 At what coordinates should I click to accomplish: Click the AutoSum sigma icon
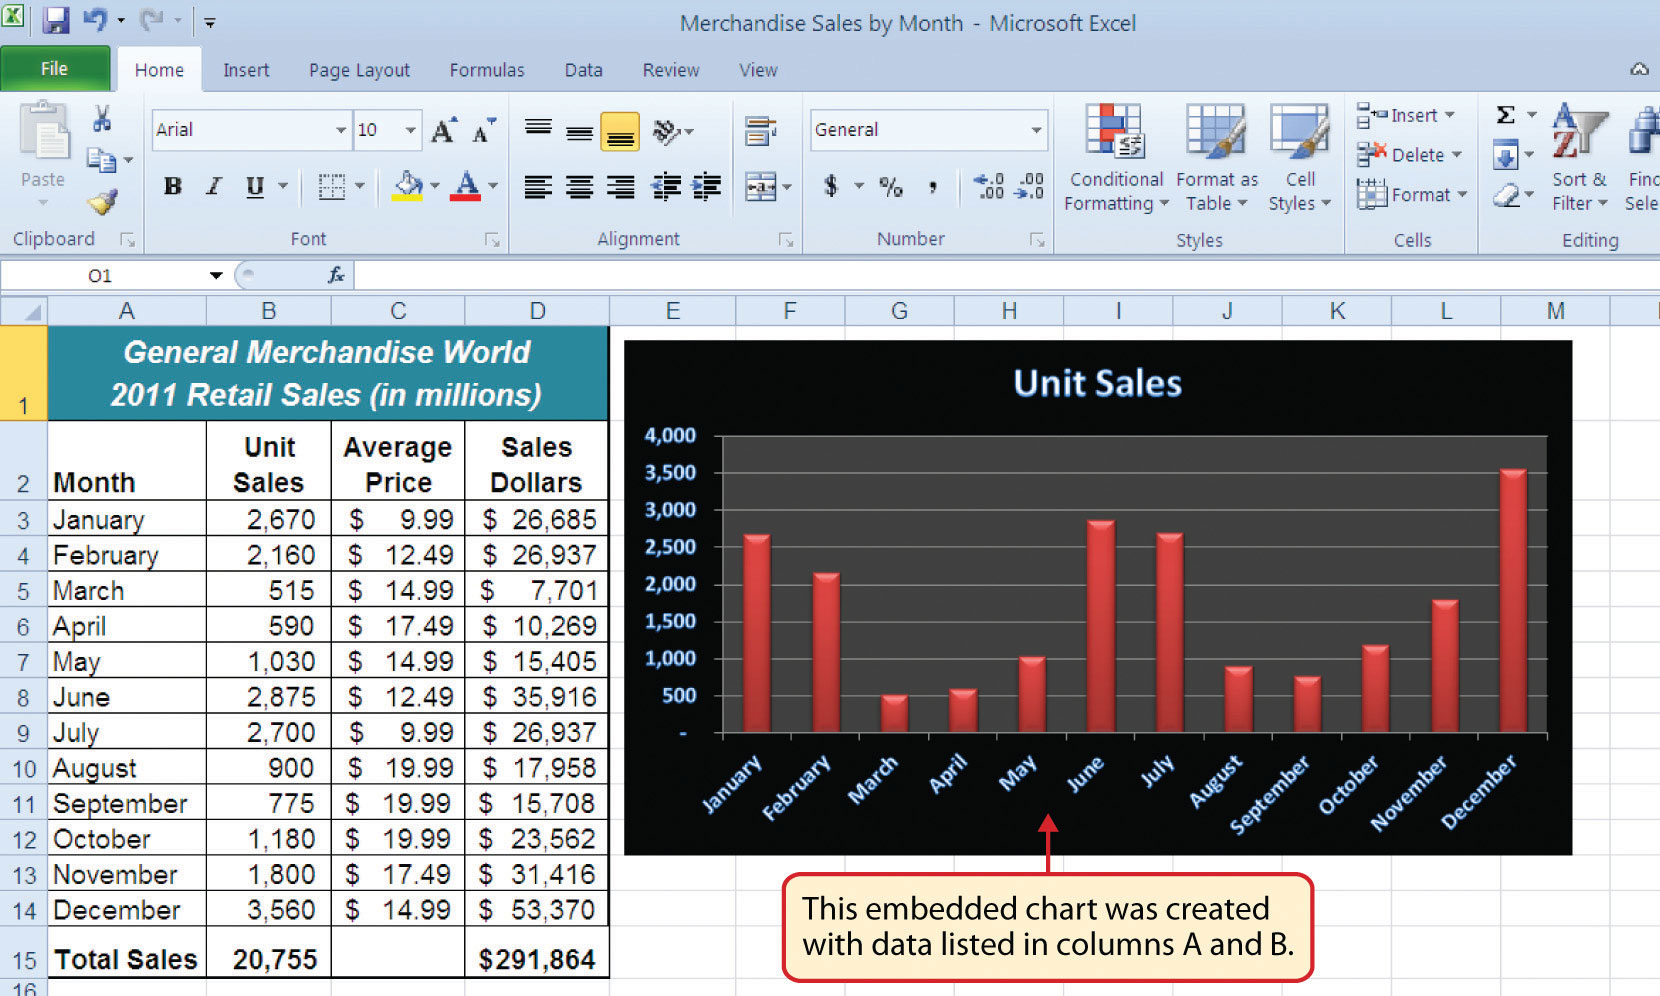(1506, 114)
